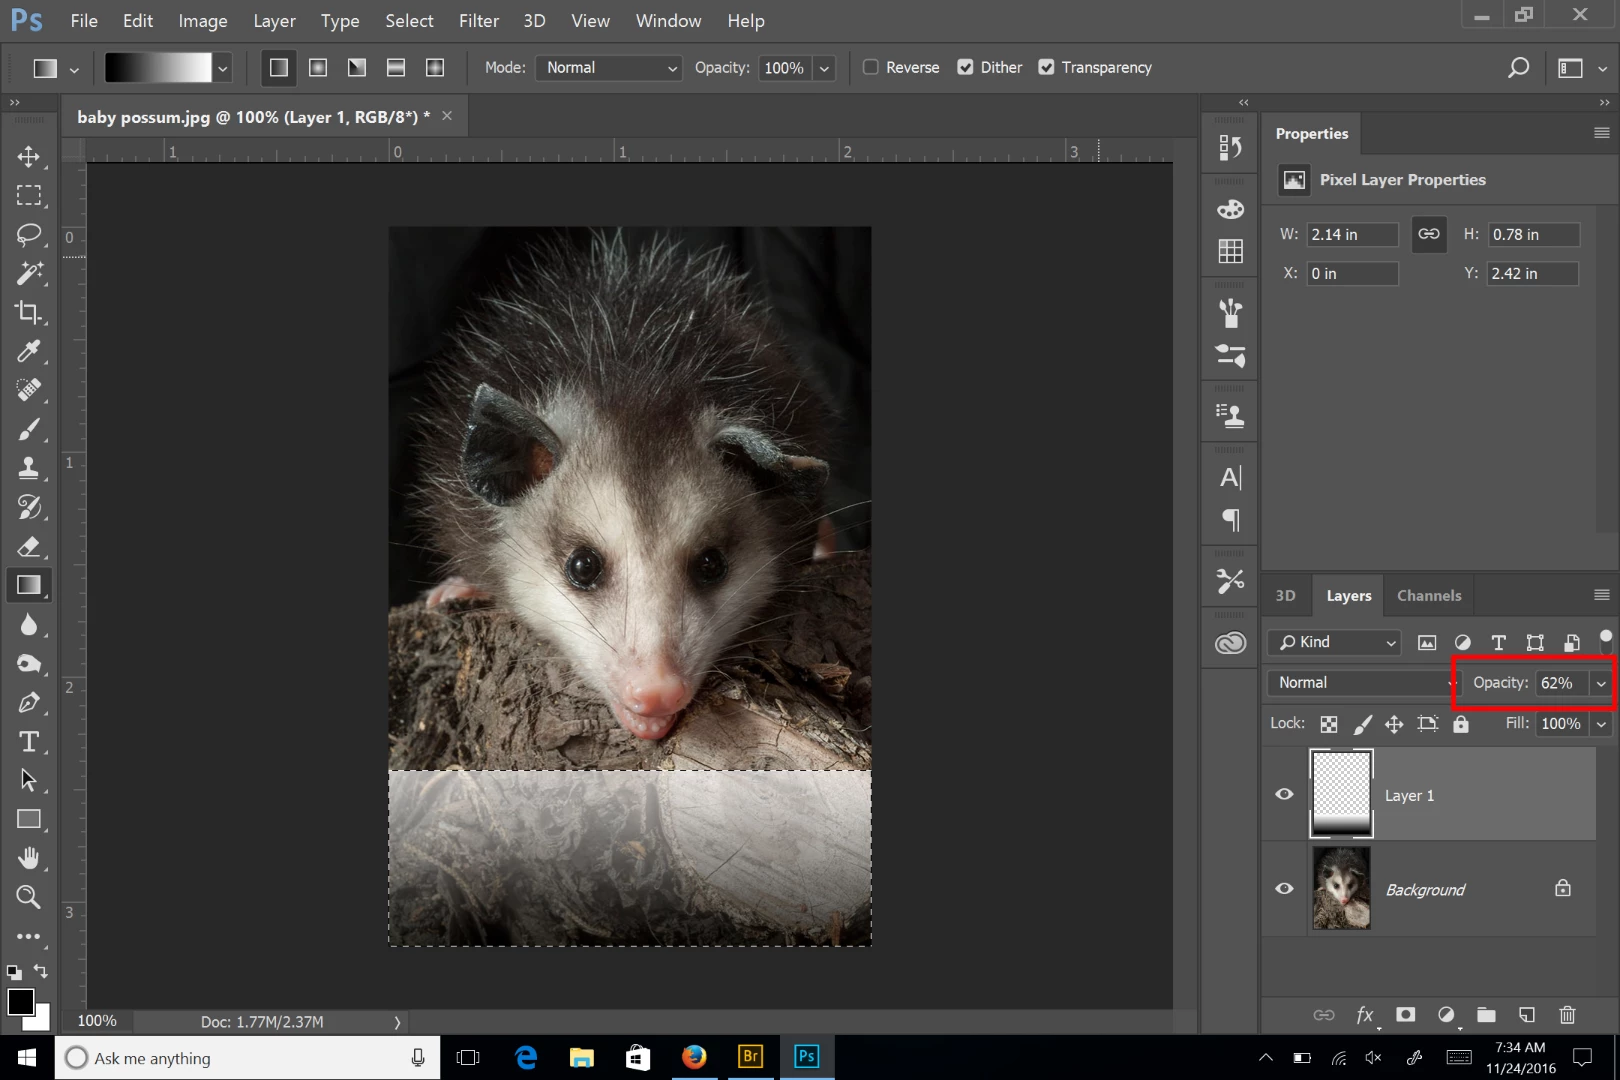Open the gradient Mode dropdown
The height and width of the screenshot is (1080, 1620).
tap(608, 67)
